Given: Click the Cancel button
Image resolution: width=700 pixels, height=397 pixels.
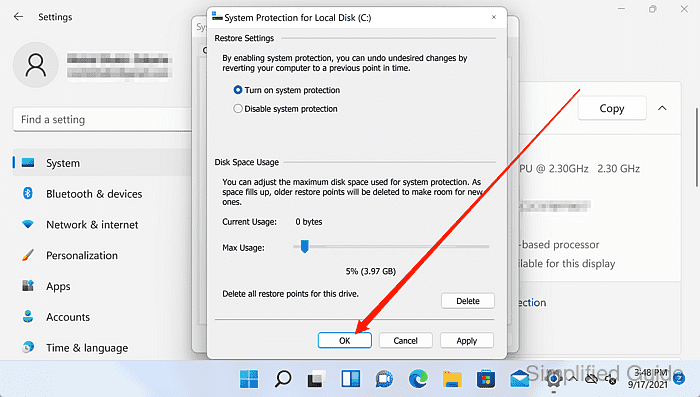Looking at the screenshot, I should point(405,340).
